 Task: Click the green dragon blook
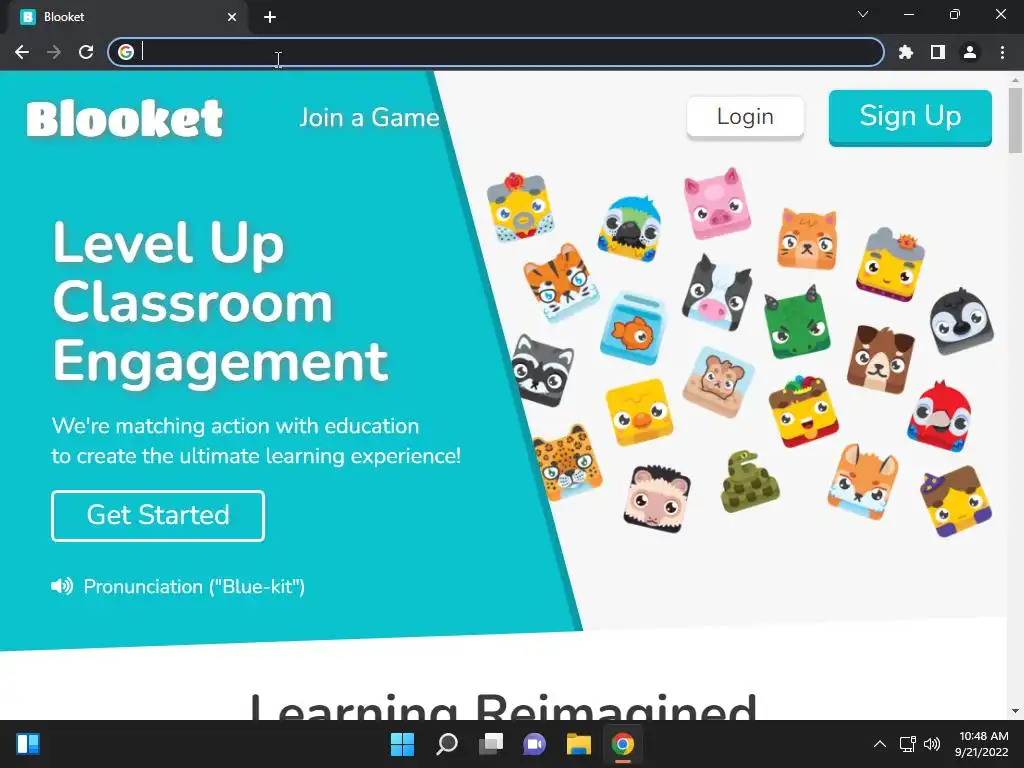[x=797, y=322]
